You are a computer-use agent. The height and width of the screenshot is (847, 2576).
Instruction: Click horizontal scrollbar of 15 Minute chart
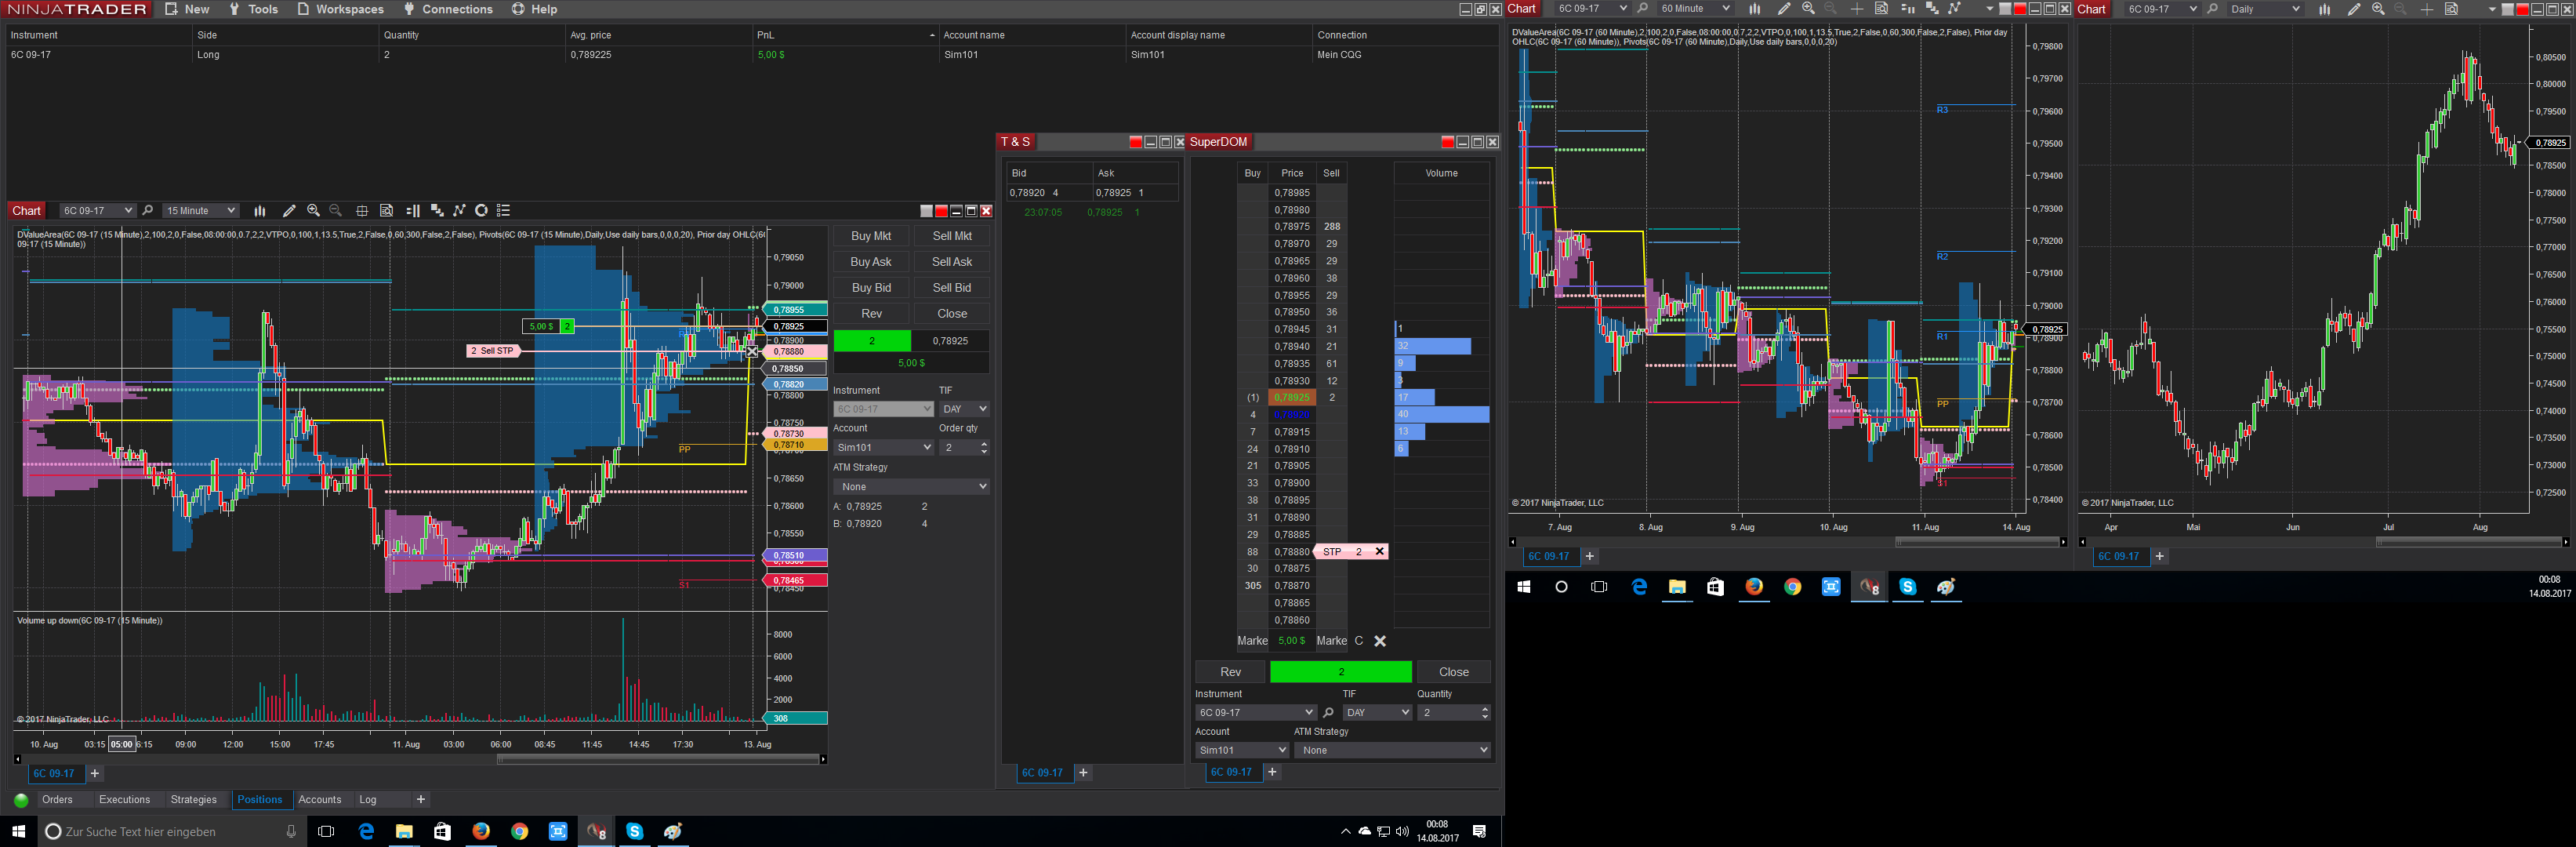click(658, 759)
